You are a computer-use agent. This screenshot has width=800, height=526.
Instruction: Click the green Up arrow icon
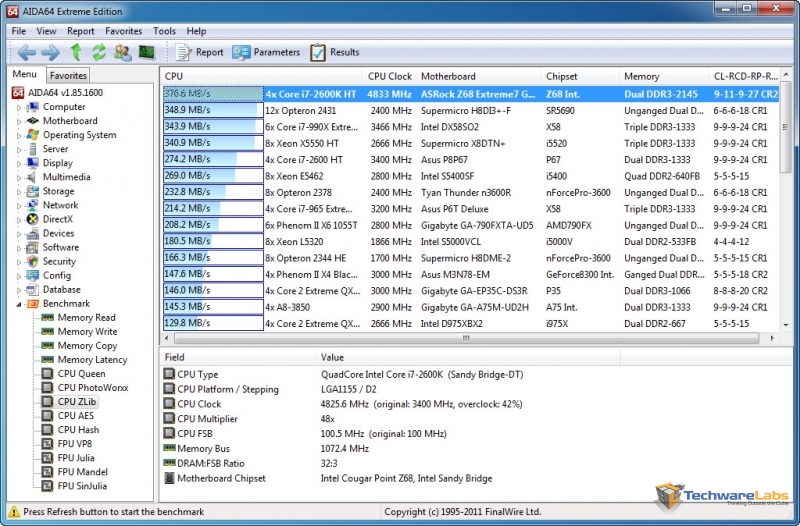click(x=76, y=52)
